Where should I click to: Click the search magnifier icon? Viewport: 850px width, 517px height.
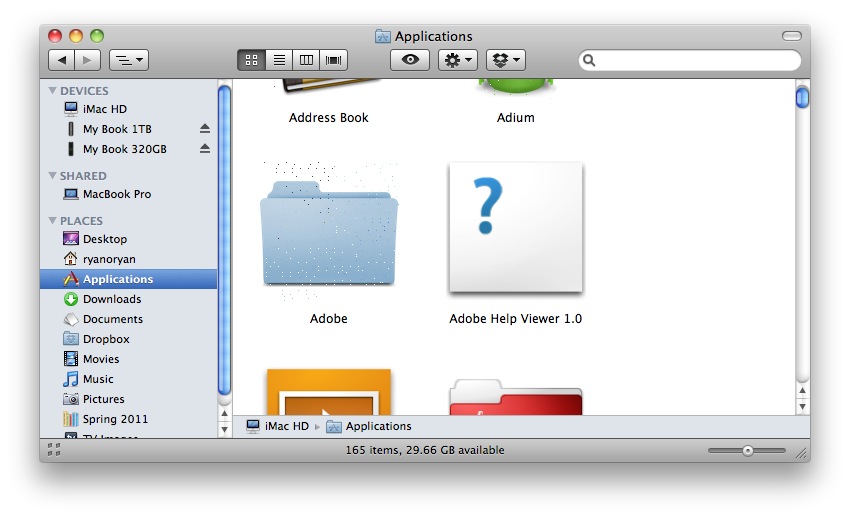point(589,60)
